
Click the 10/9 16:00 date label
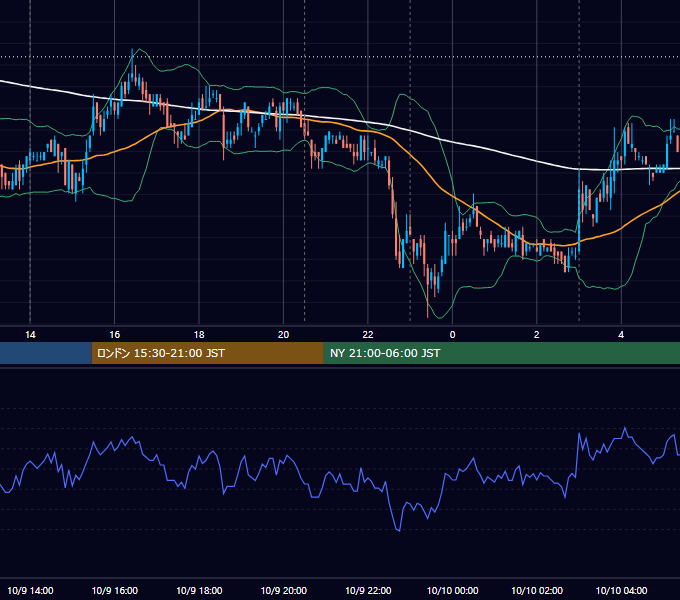tap(114, 590)
